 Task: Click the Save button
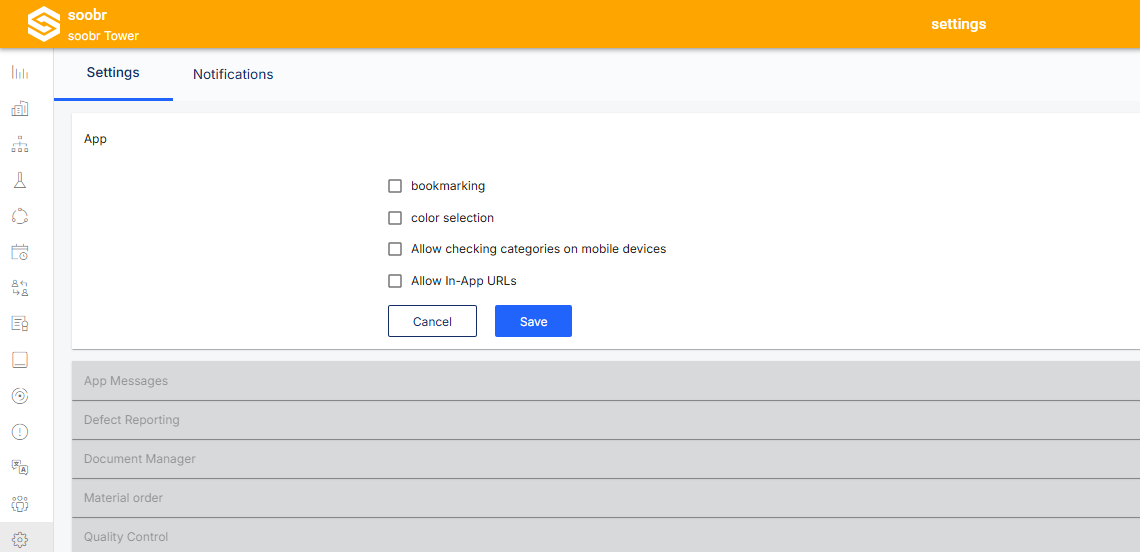tap(534, 321)
